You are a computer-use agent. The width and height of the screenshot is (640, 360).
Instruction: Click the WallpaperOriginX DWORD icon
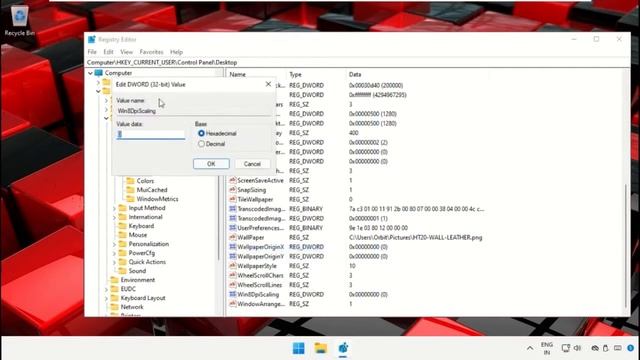[x=233, y=247]
